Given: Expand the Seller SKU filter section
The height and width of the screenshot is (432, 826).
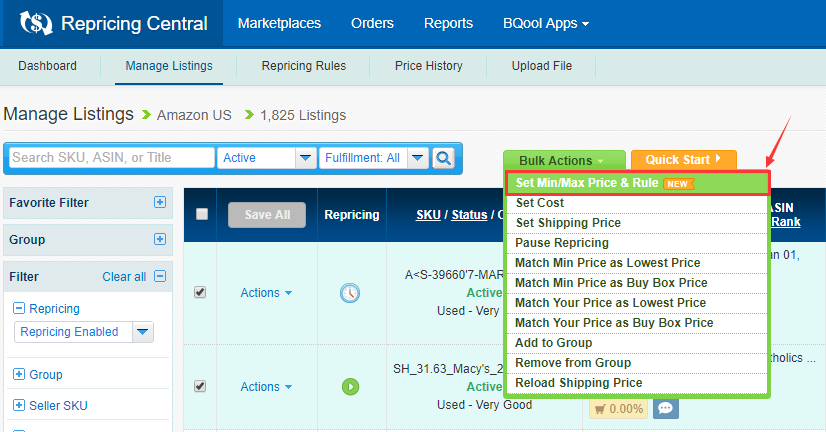Looking at the screenshot, I should pyautogui.click(x=19, y=405).
